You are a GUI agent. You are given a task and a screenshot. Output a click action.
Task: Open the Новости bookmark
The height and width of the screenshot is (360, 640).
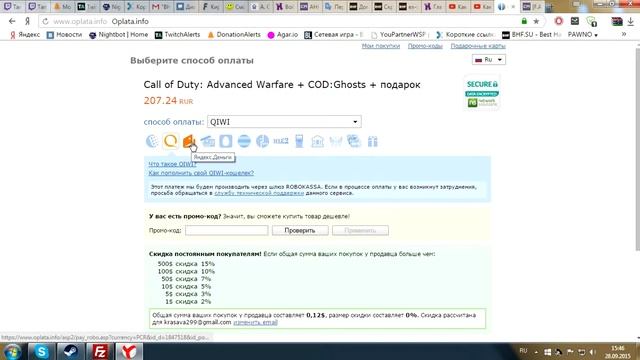tap(64, 35)
